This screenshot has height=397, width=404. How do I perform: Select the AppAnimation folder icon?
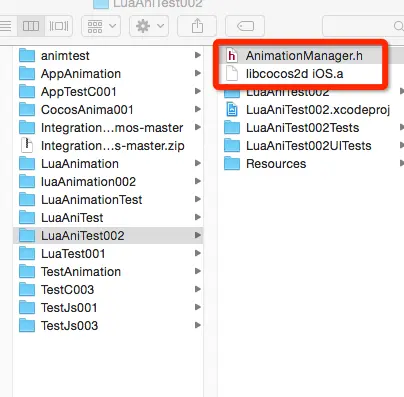coord(27,73)
